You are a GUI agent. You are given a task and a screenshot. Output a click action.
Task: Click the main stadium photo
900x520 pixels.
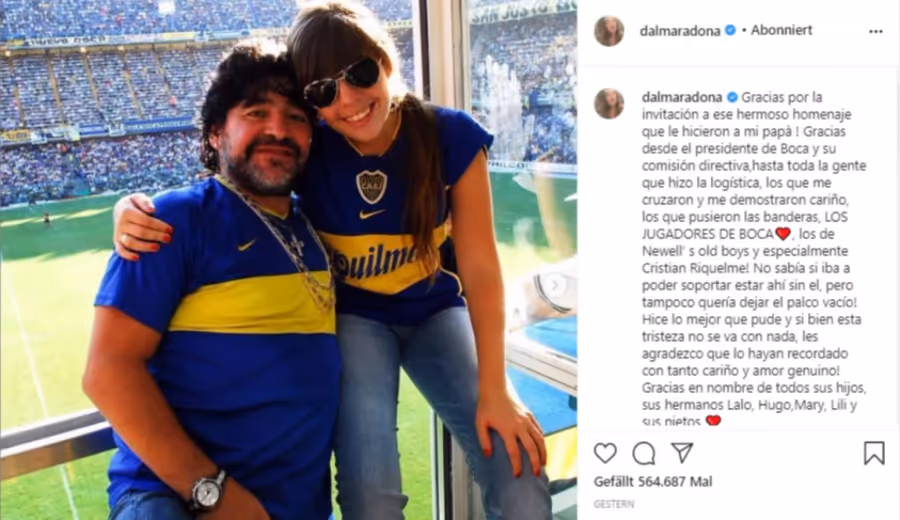289,260
